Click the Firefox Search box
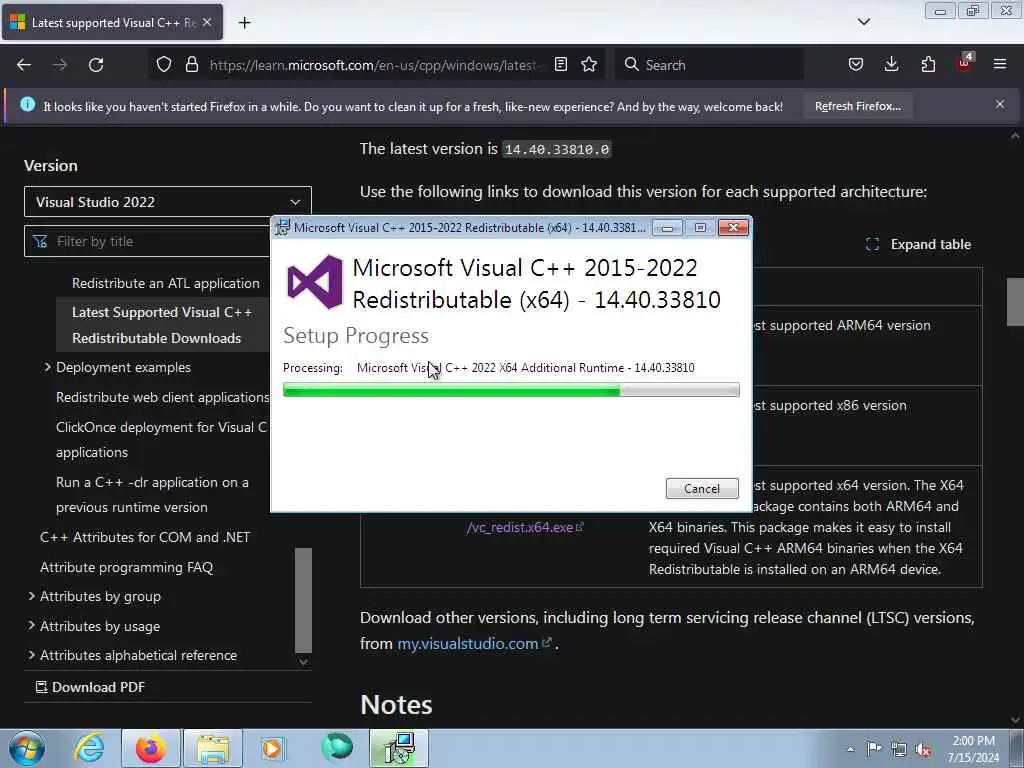Image resolution: width=1024 pixels, height=768 pixels. [709, 65]
